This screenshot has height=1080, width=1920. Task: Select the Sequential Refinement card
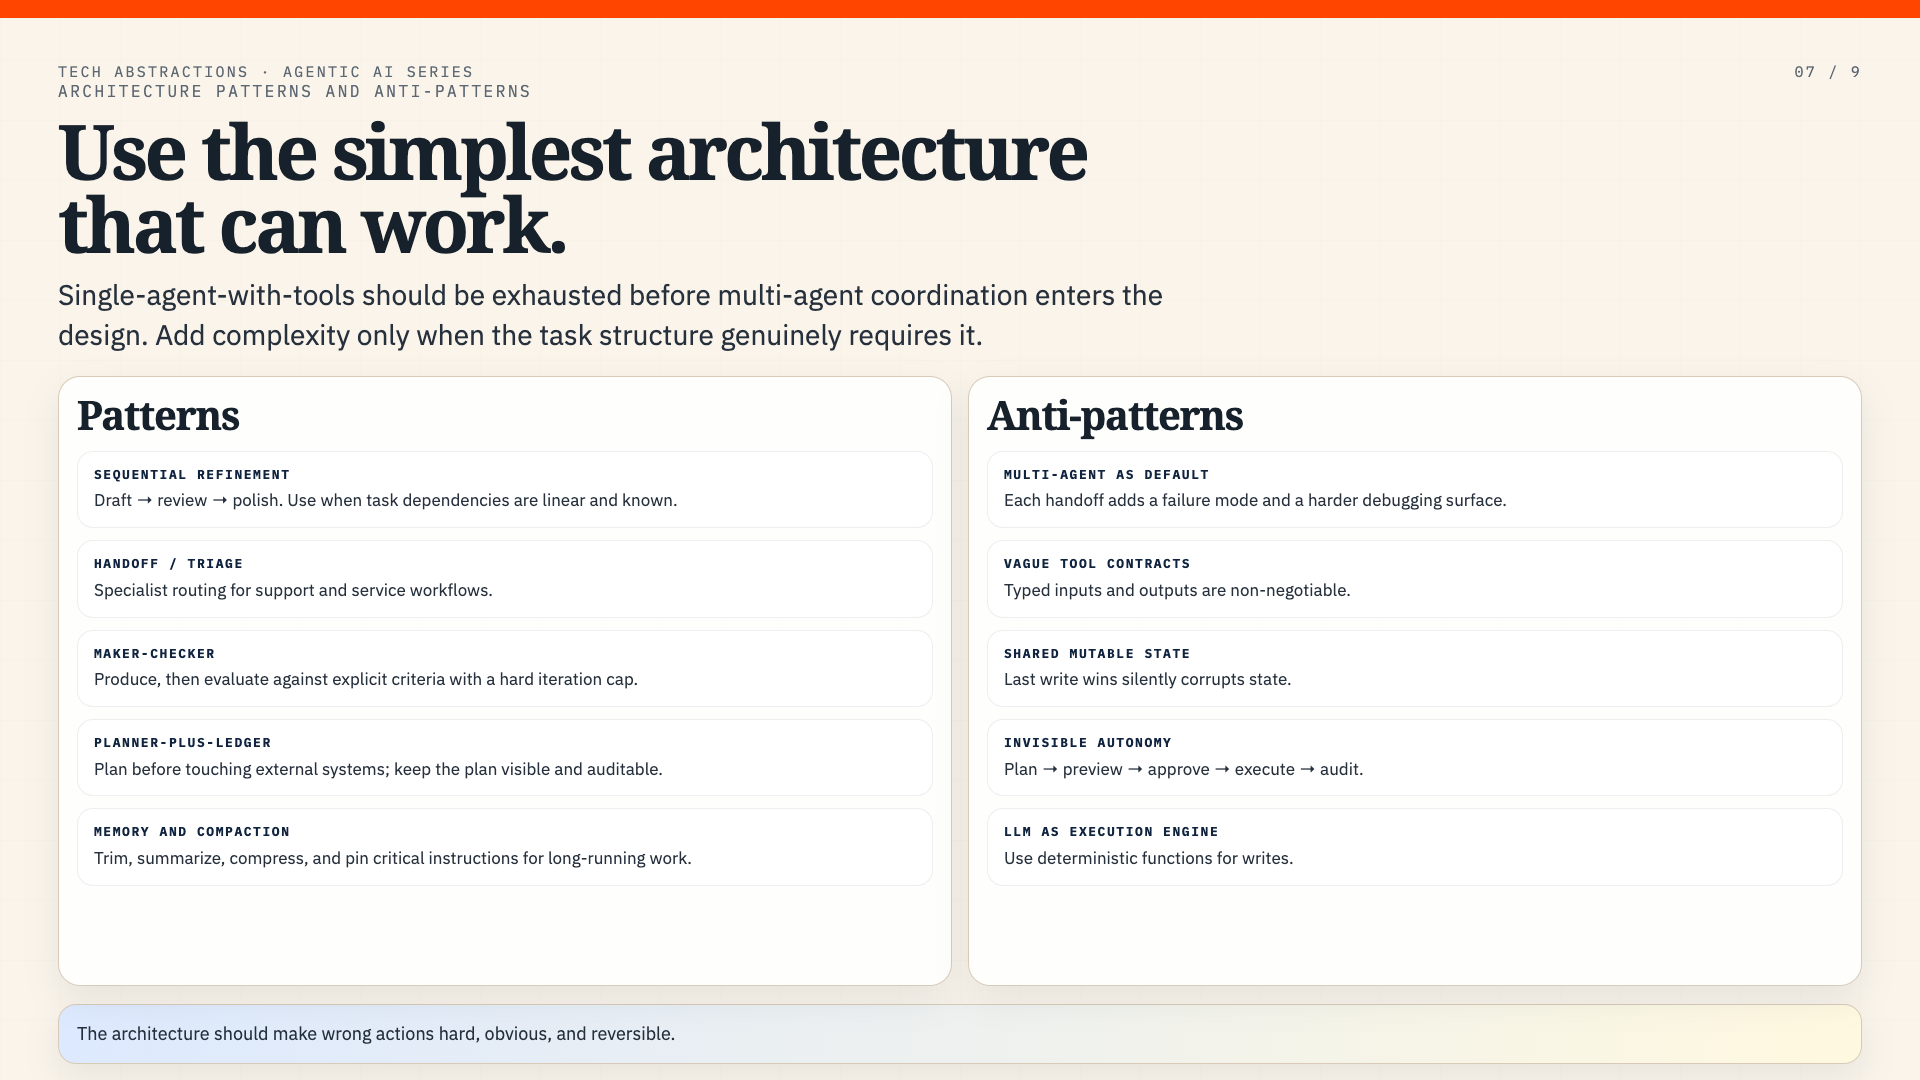click(x=505, y=489)
